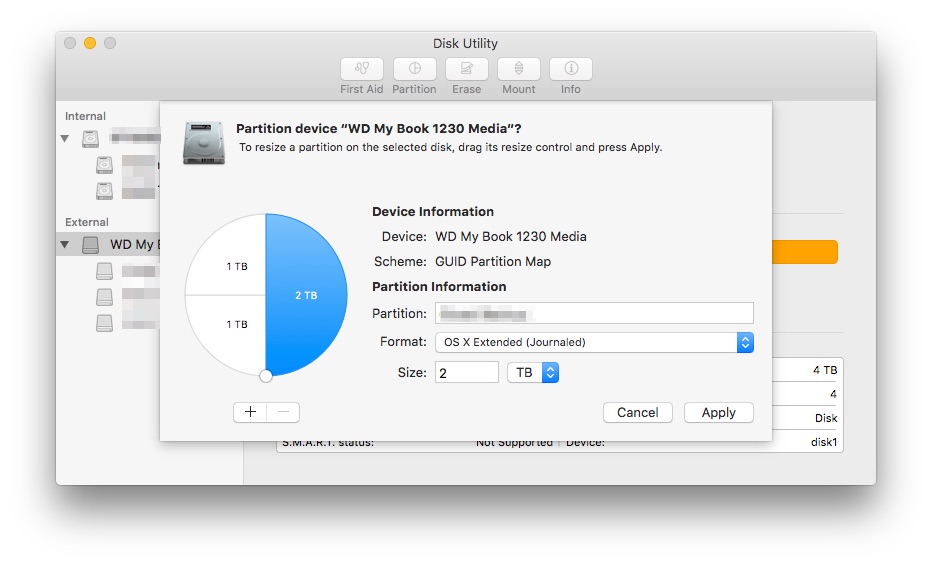Open the TB size unit dropdown
The image size is (932, 565).
coord(533,373)
